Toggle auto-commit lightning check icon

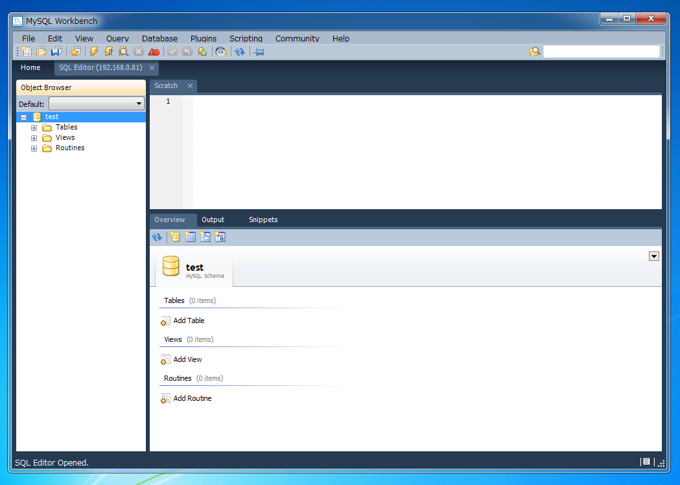[202, 52]
